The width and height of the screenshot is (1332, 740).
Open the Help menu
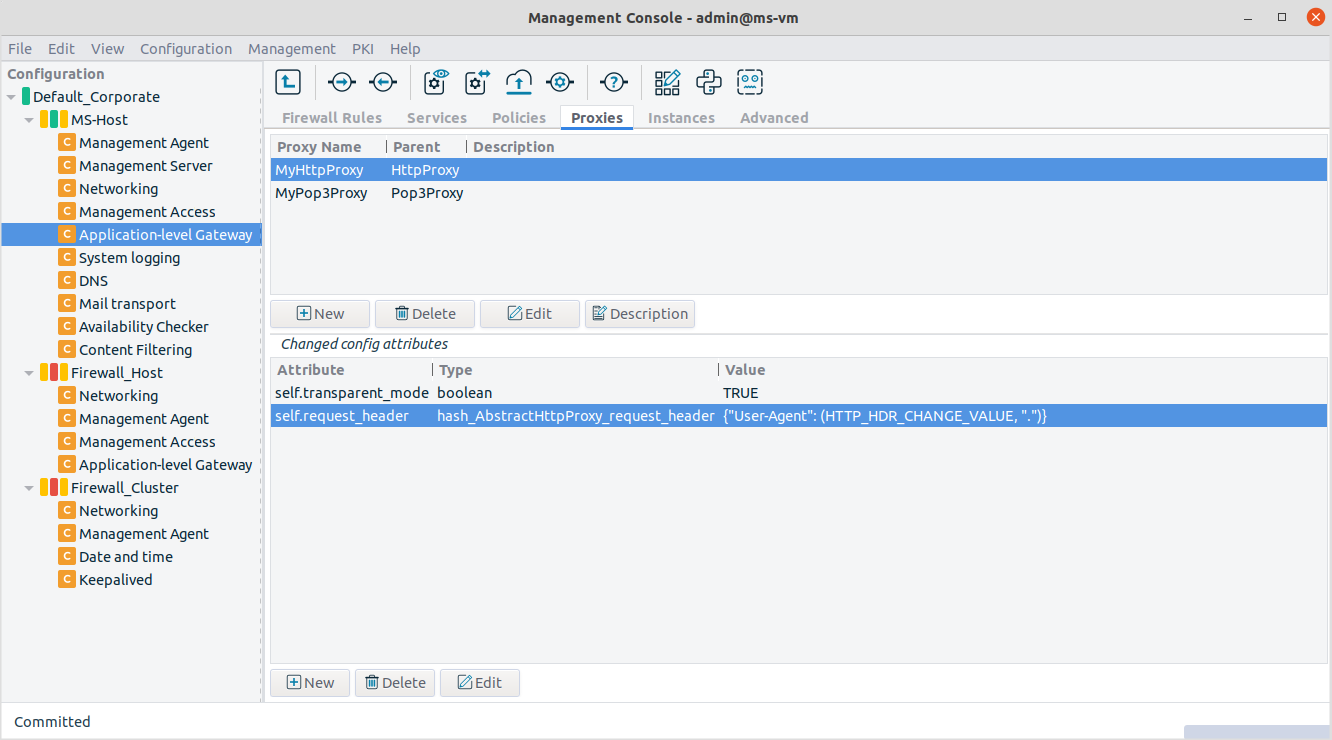pyautogui.click(x=405, y=48)
